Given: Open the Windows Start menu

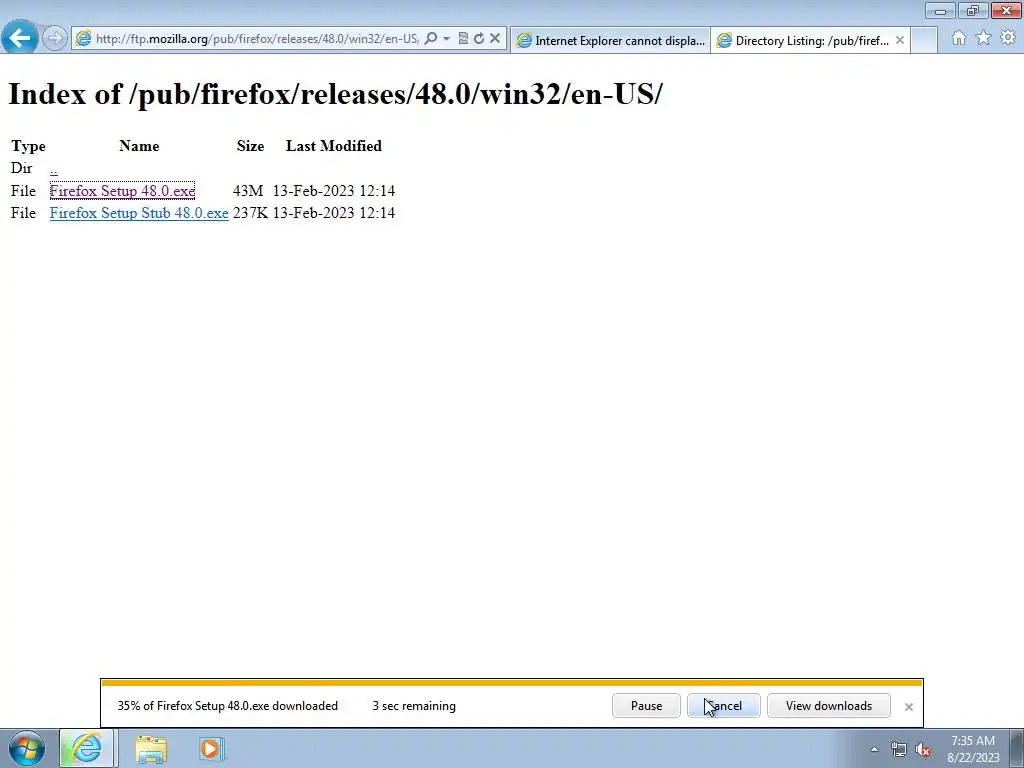Looking at the screenshot, I should [x=27, y=748].
